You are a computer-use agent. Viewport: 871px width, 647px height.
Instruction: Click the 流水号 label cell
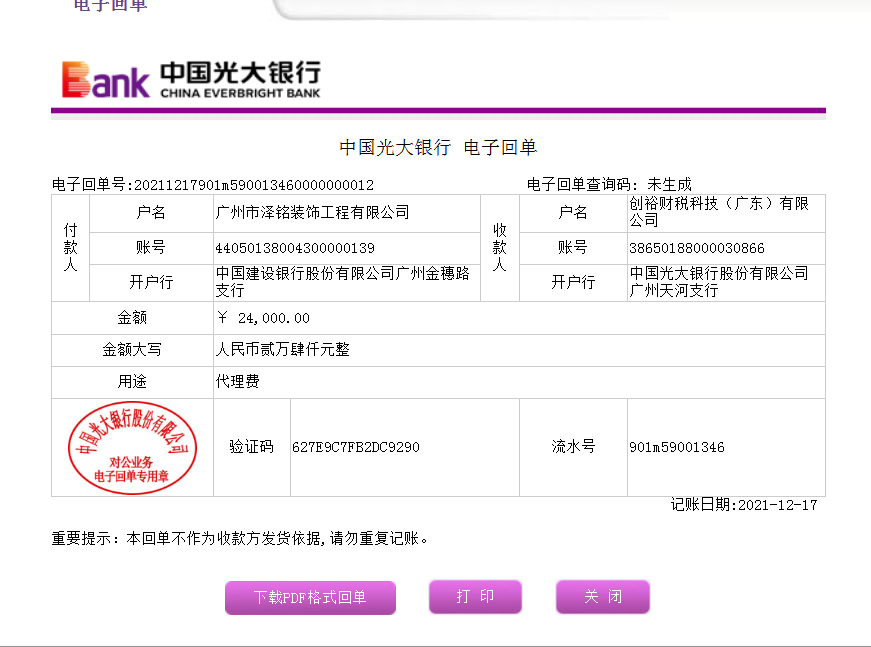[573, 447]
